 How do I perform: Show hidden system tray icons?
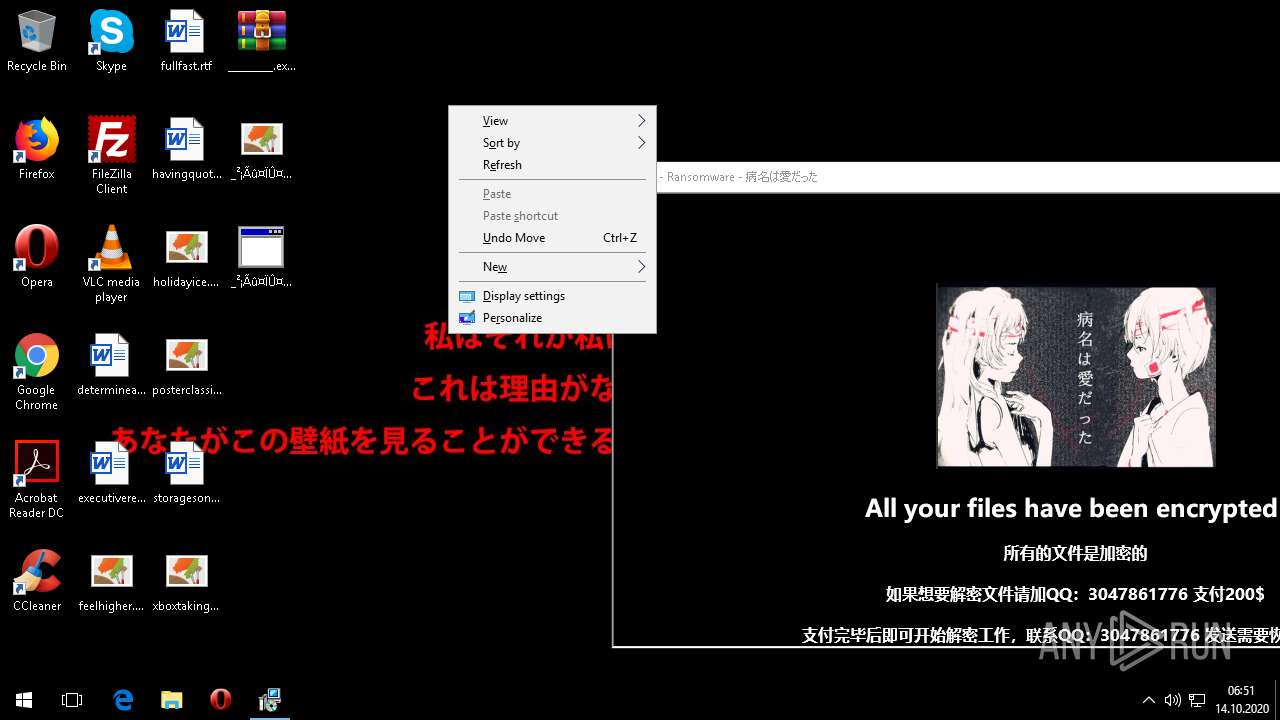[x=1149, y=700]
